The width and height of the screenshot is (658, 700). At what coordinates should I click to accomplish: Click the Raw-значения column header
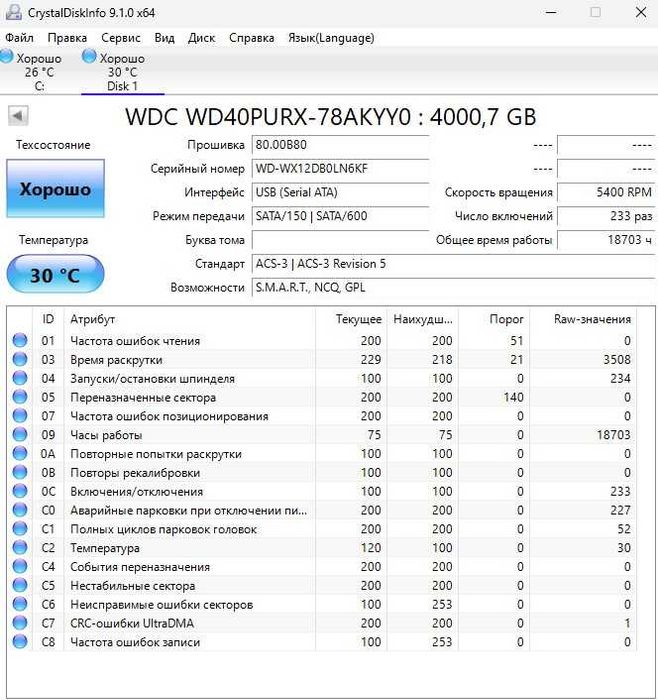coord(592,319)
